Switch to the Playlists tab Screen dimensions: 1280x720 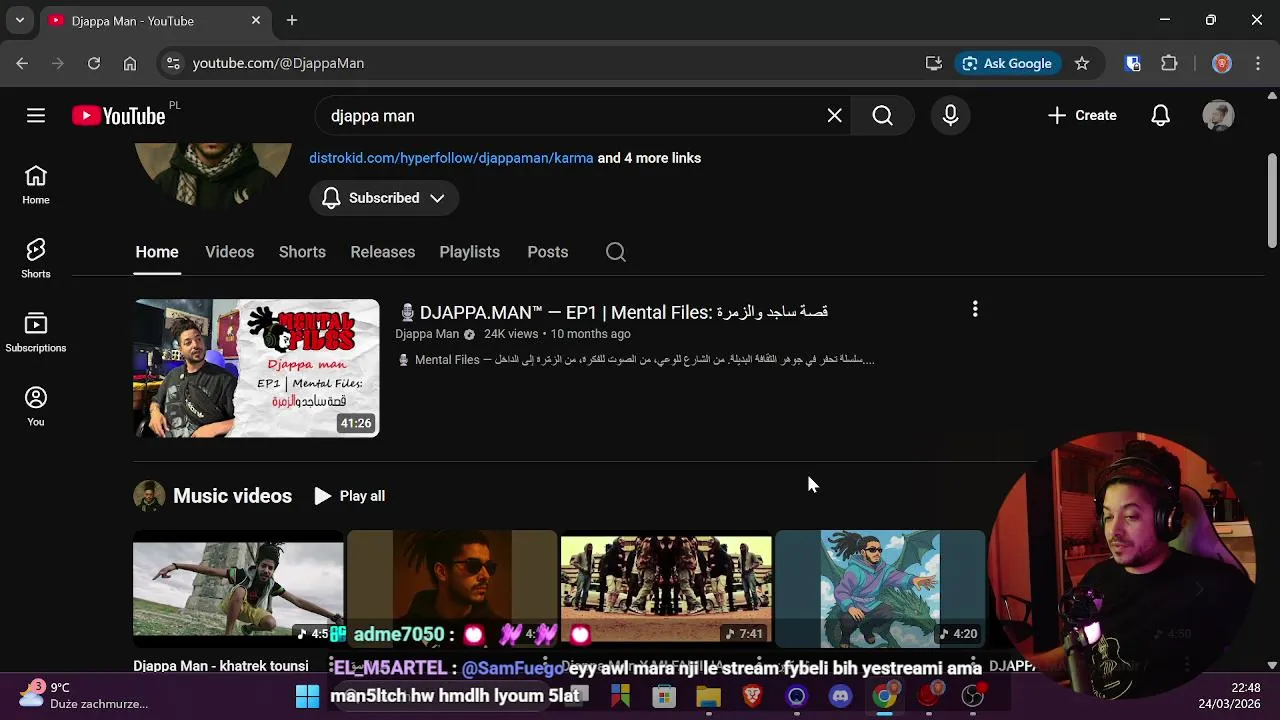tap(469, 252)
